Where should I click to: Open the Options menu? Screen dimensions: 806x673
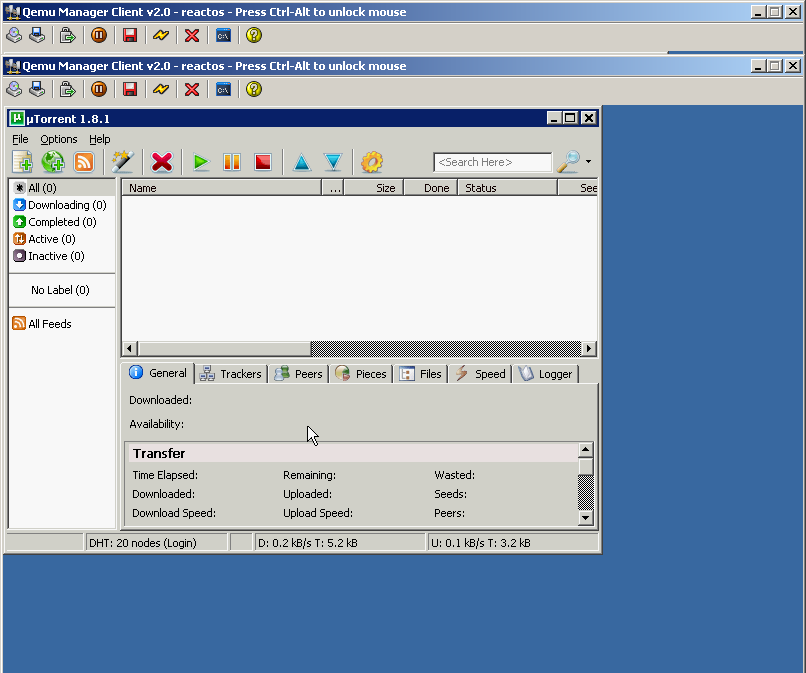coord(58,139)
